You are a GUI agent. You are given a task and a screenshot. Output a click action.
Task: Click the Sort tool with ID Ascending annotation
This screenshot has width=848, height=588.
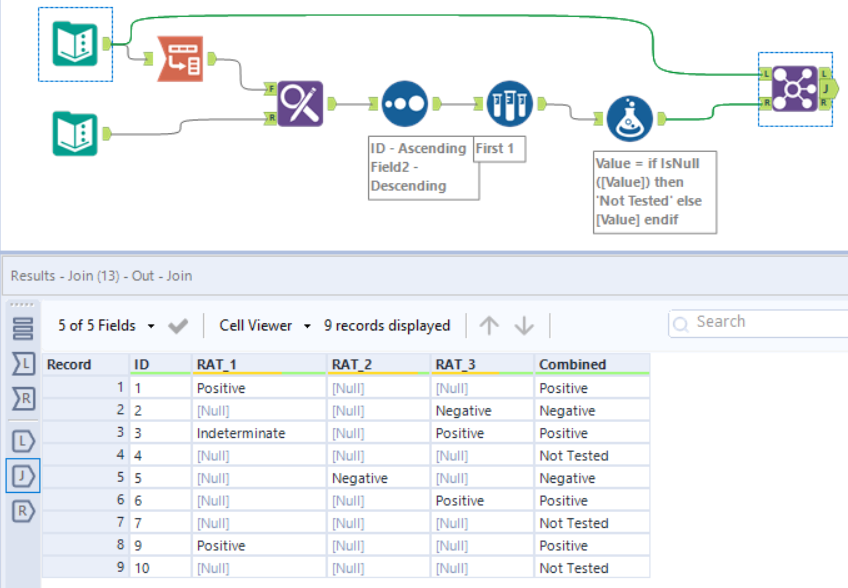404,103
